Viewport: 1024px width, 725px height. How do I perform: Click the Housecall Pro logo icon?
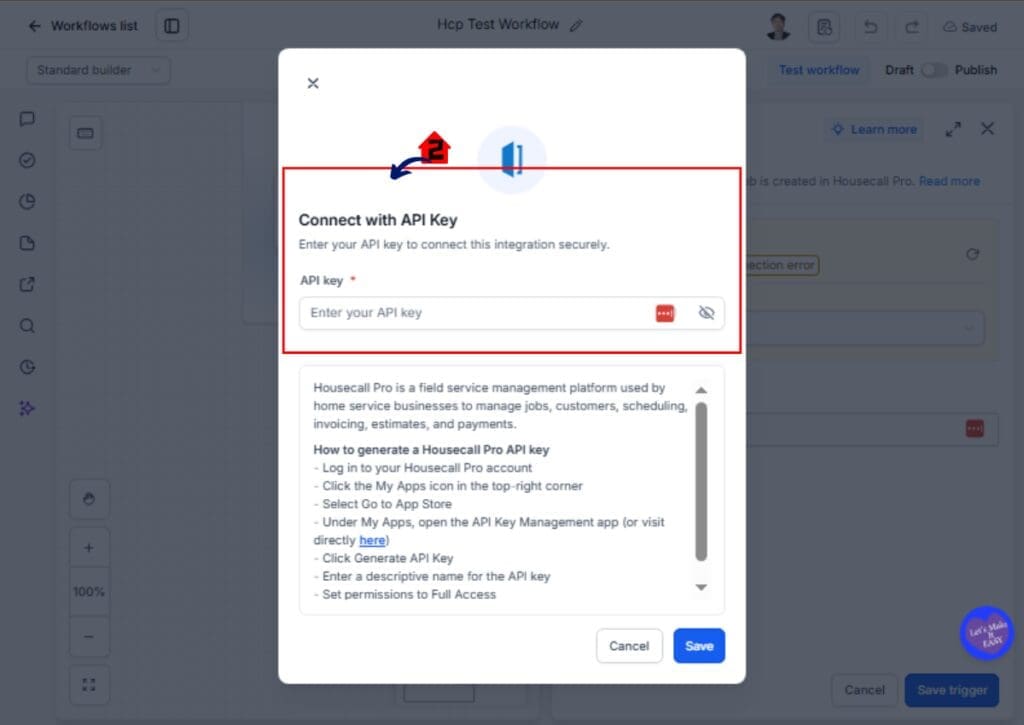coord(511,159)
